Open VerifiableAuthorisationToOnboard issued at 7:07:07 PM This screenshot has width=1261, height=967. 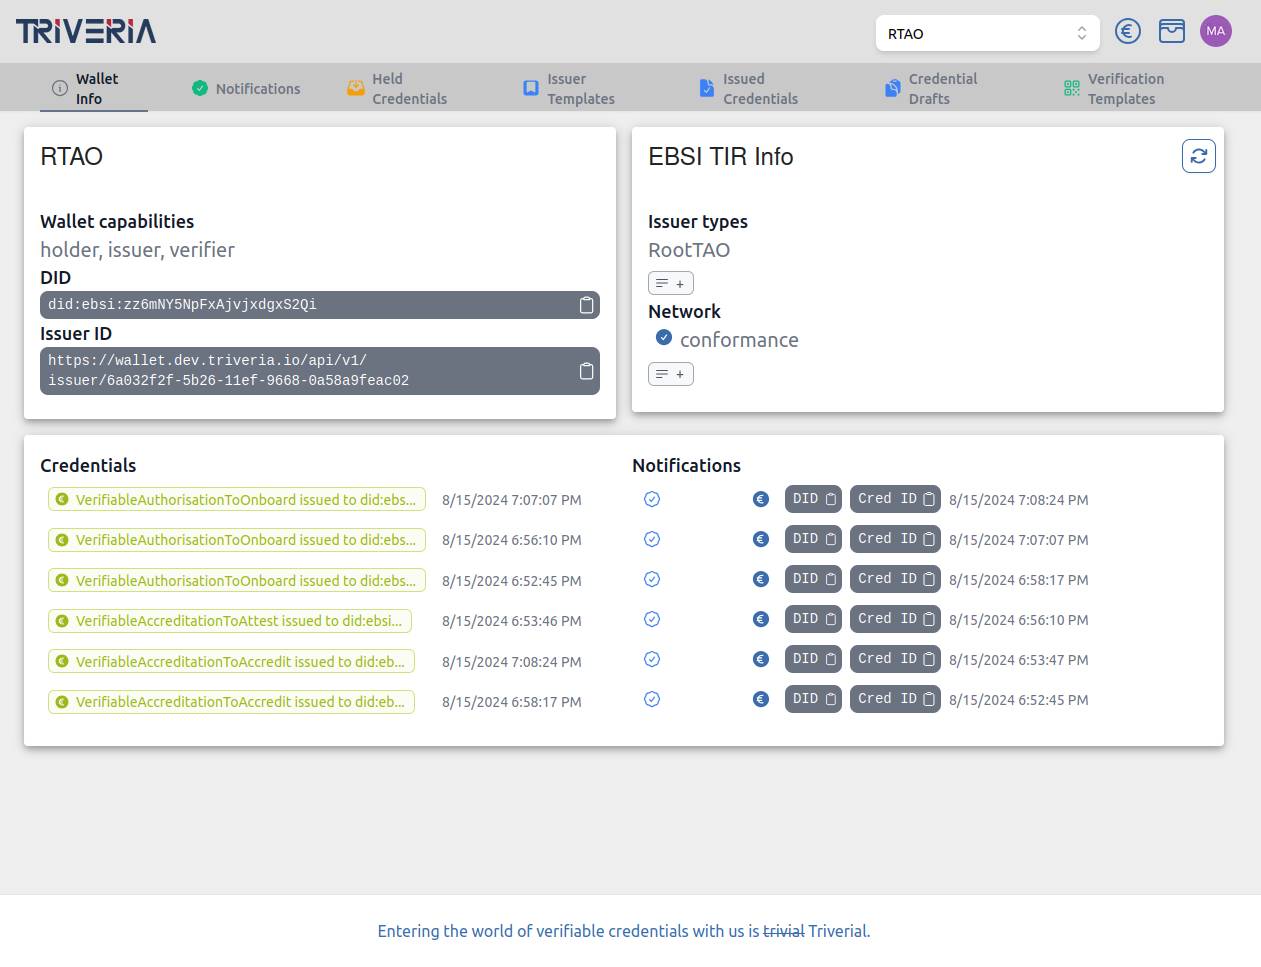[x=237, y=500]
